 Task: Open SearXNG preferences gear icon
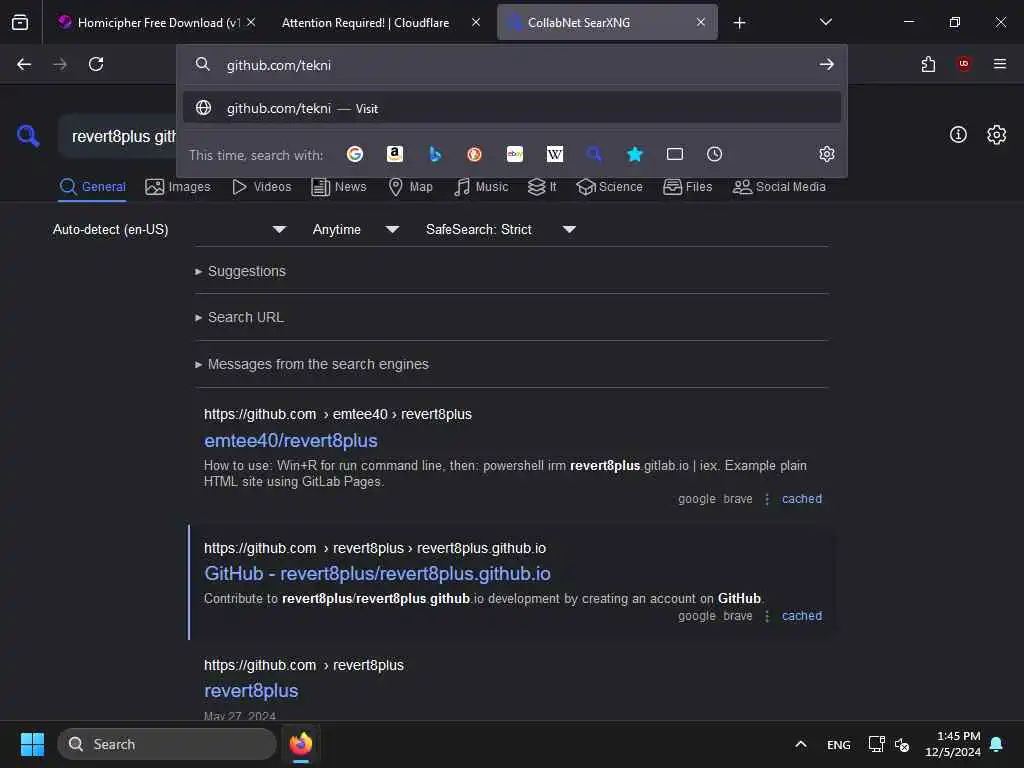(997, 135)
